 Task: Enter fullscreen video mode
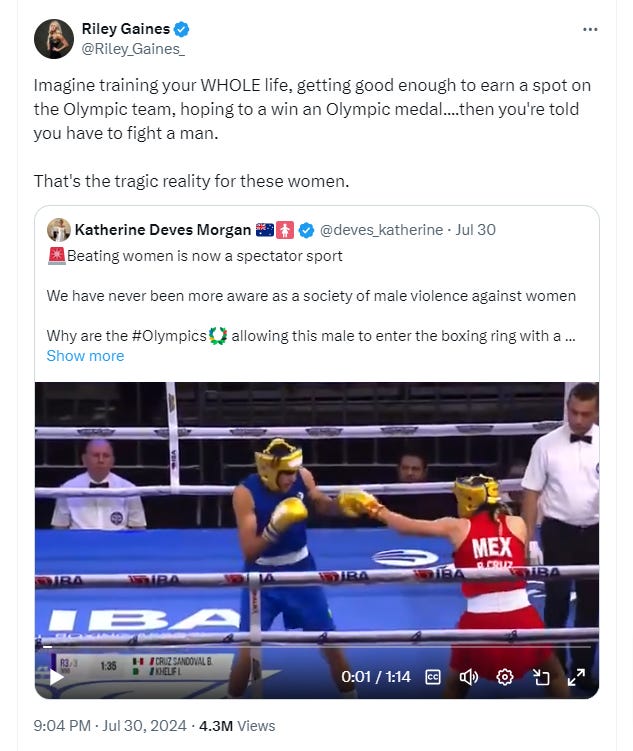tap(576, 677)
